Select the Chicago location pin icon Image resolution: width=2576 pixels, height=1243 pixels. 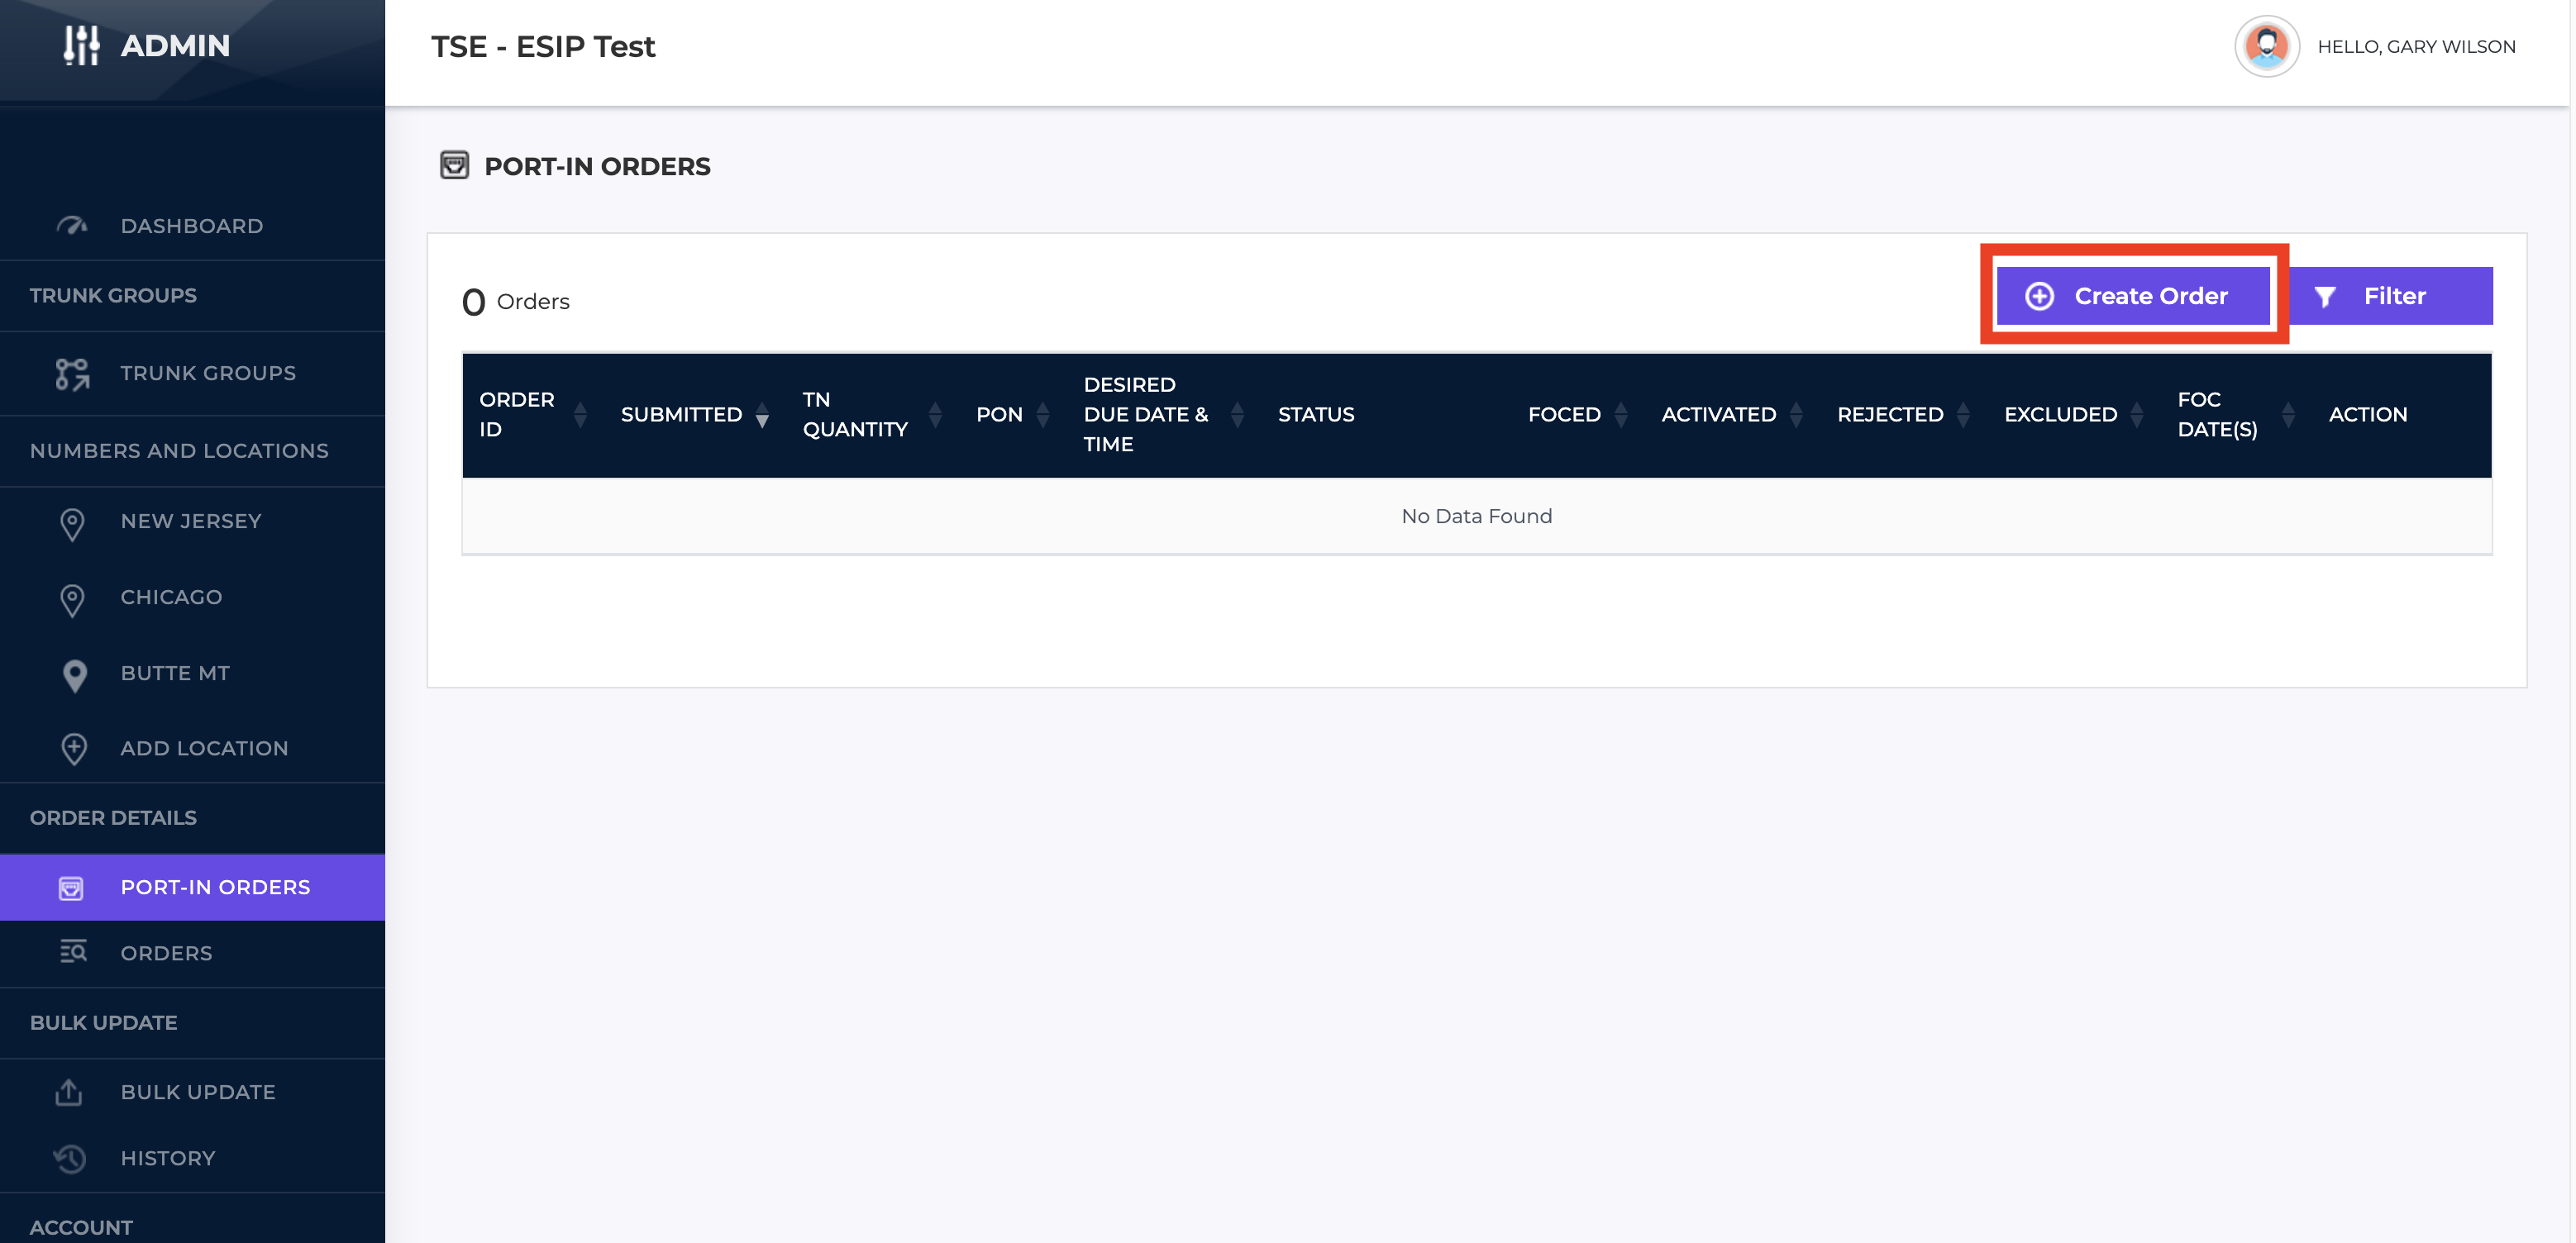click(72, 599)
